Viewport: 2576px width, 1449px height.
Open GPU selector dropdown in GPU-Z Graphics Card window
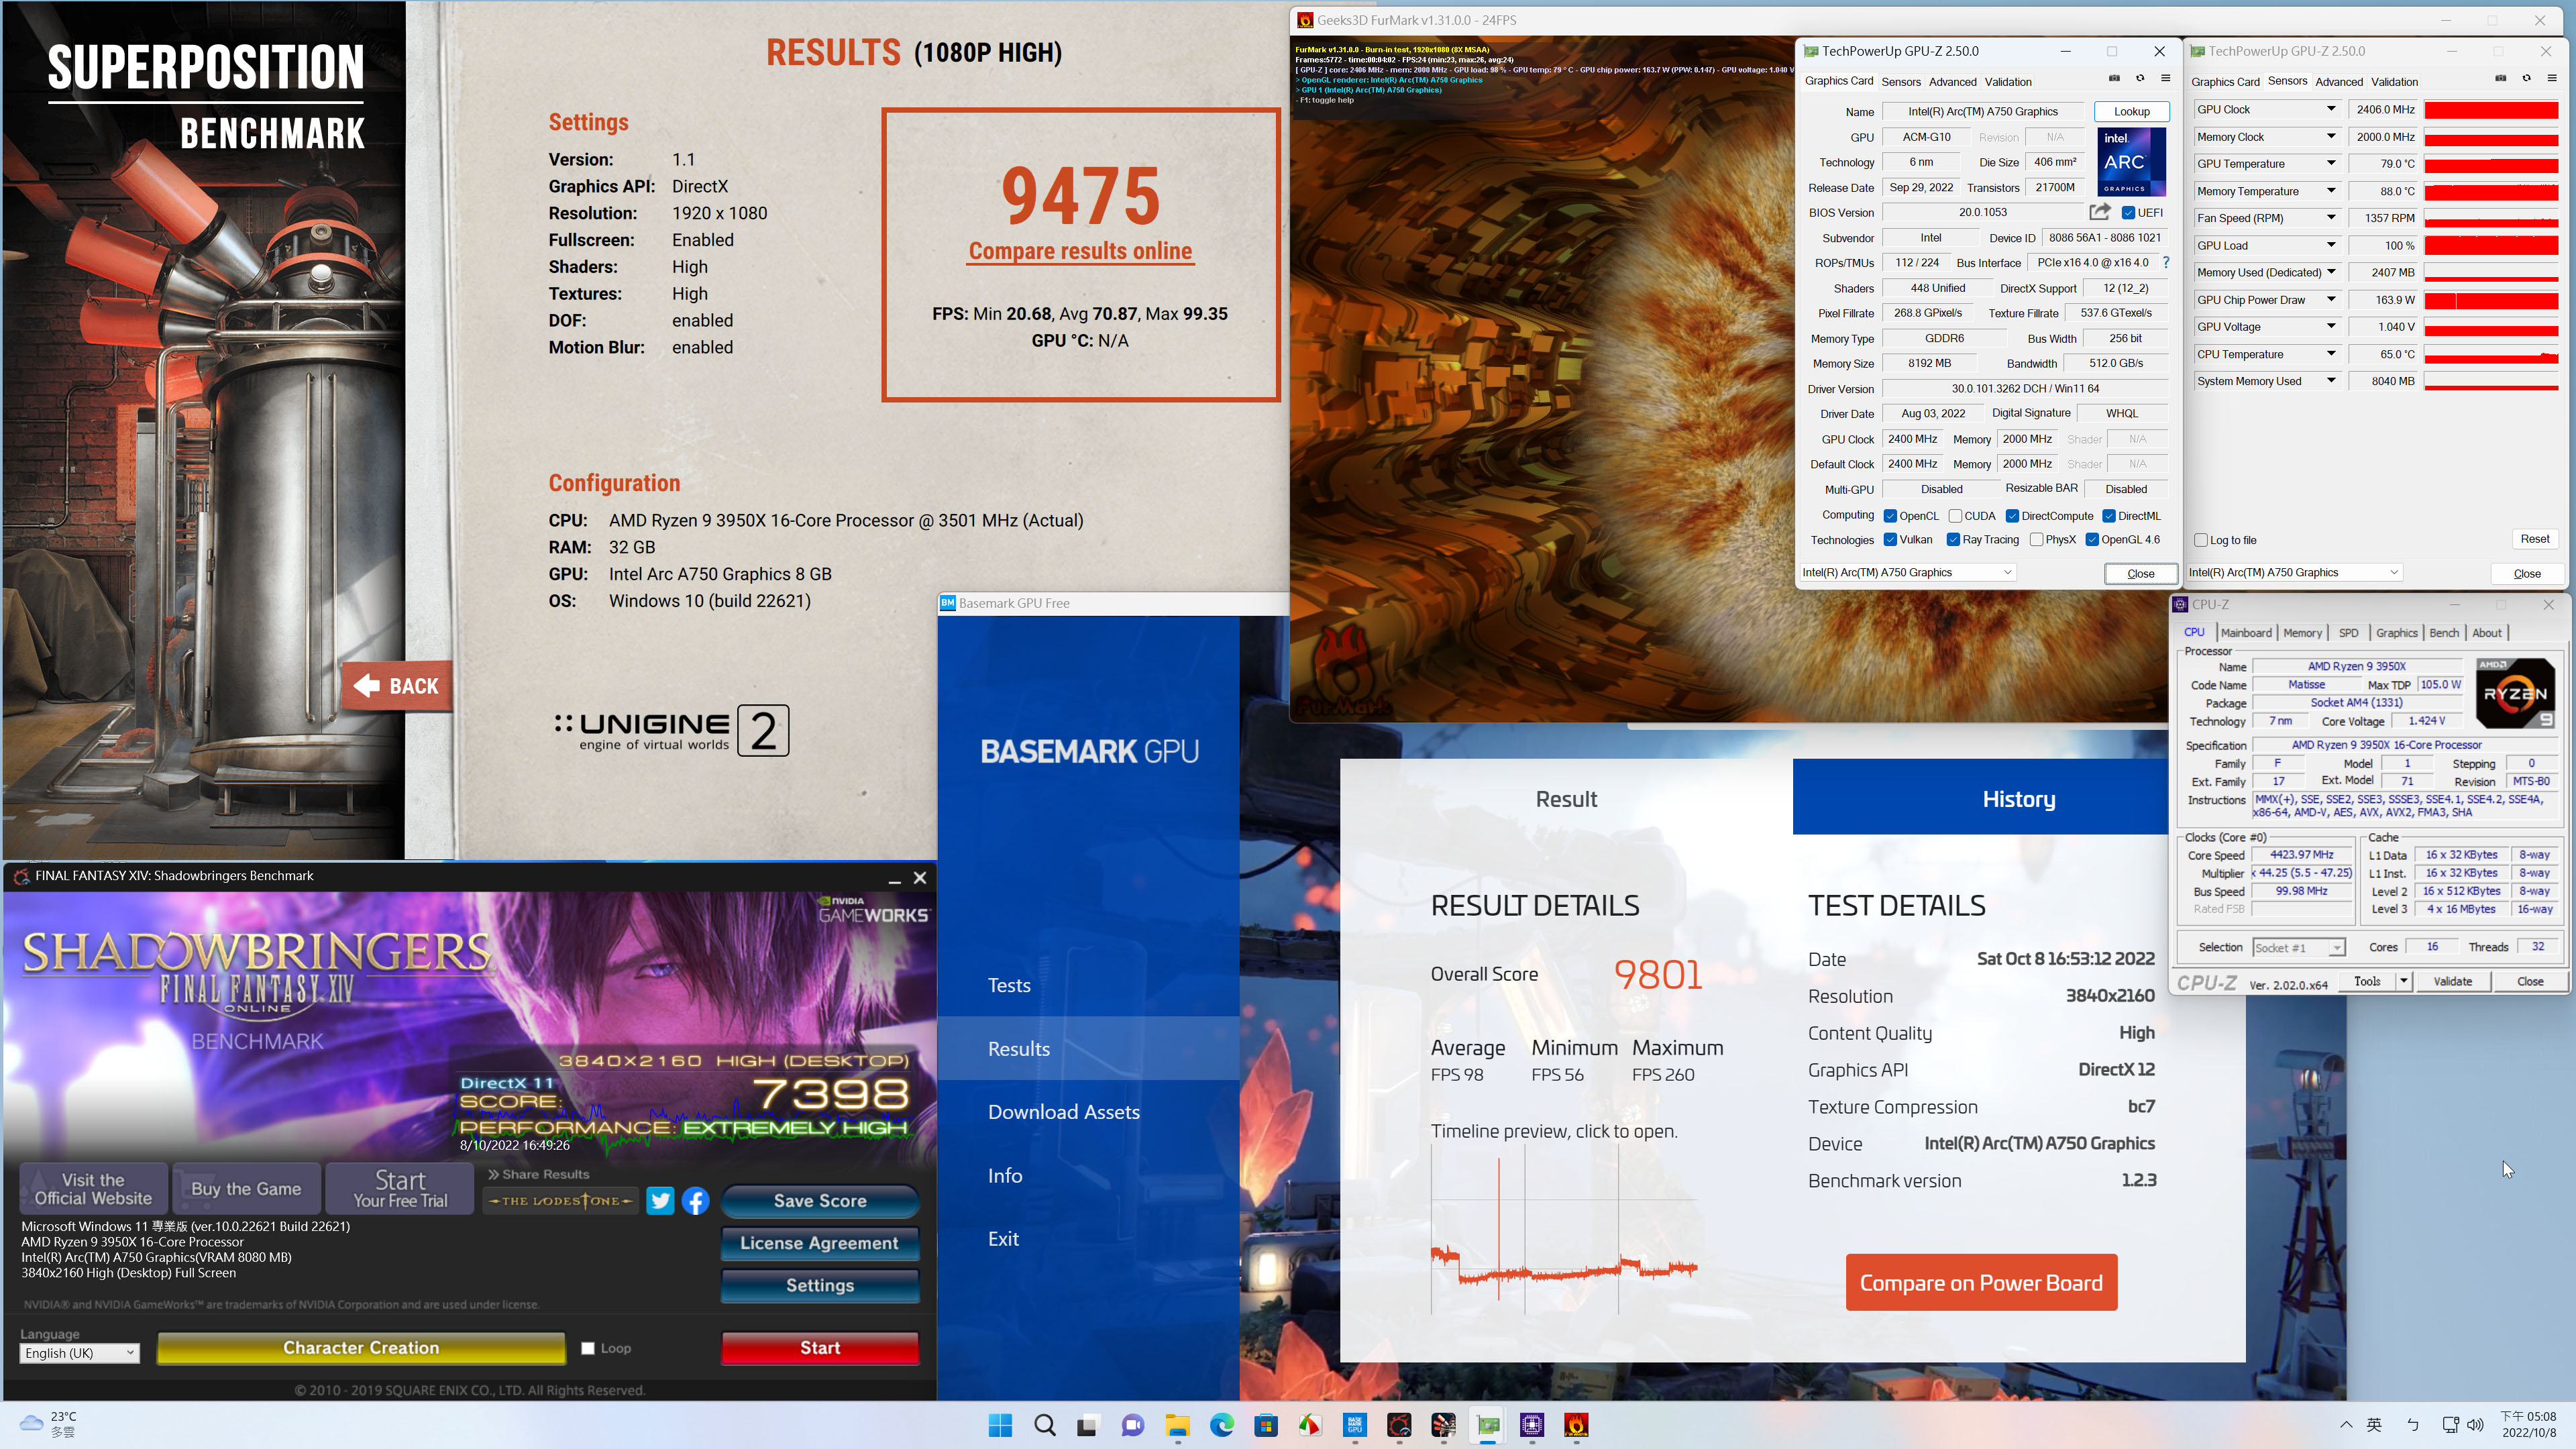1907,572
